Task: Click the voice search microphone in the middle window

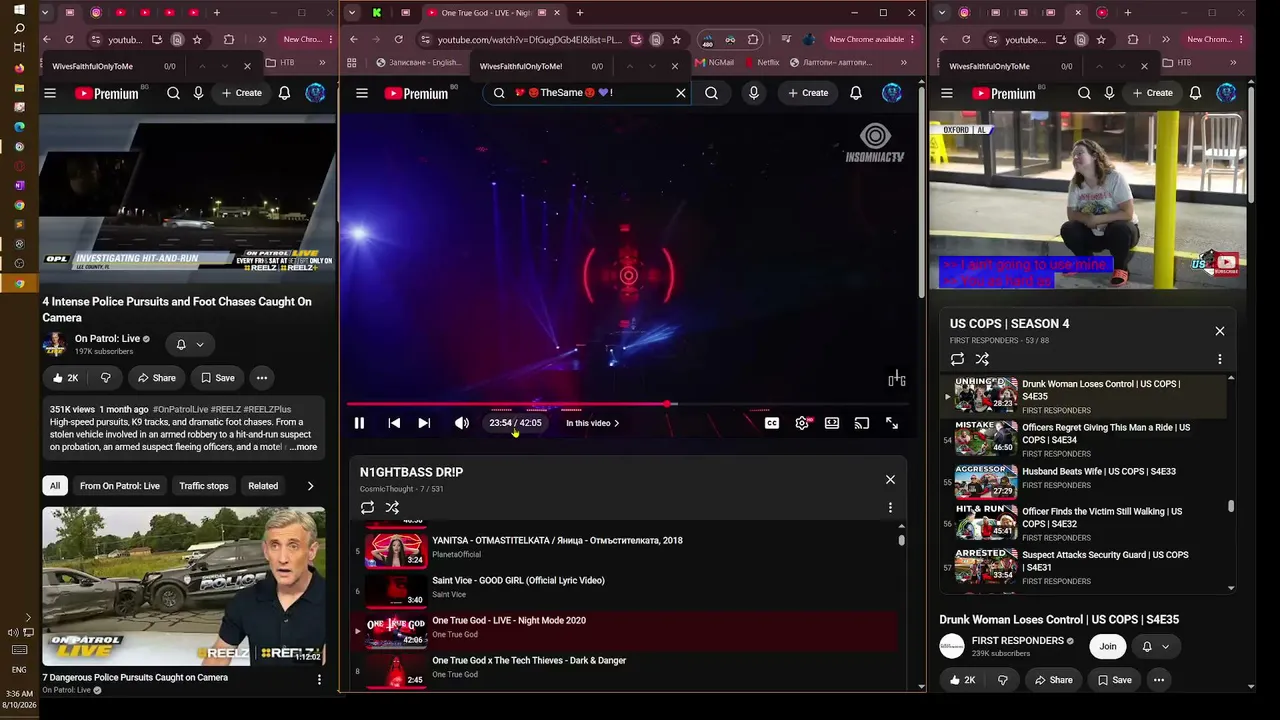Action: pos(754,93)
